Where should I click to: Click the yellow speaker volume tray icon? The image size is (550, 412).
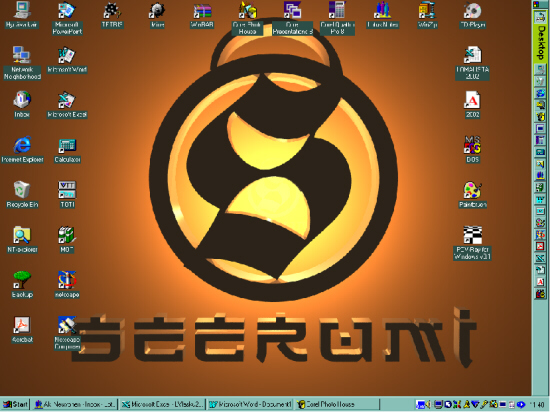pos(428,405)
